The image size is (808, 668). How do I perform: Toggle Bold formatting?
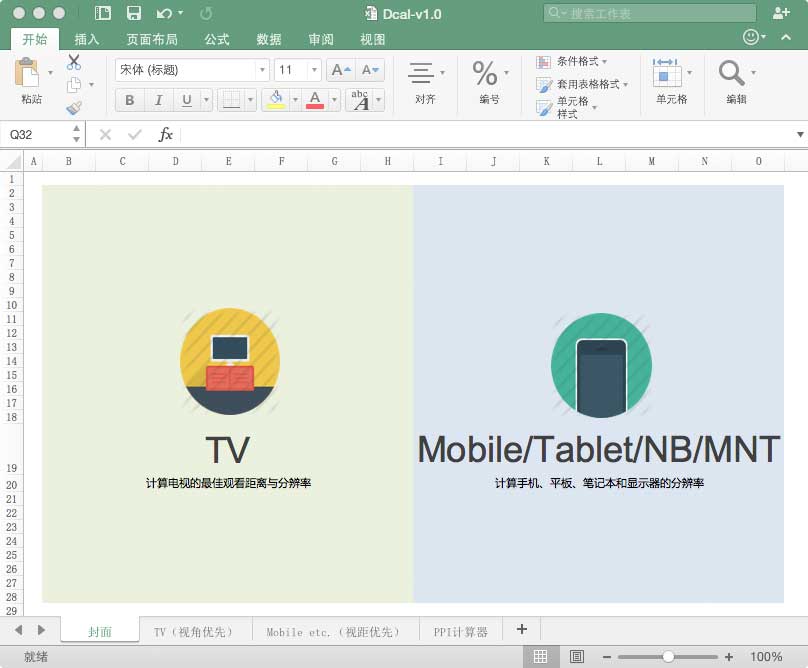130,100
